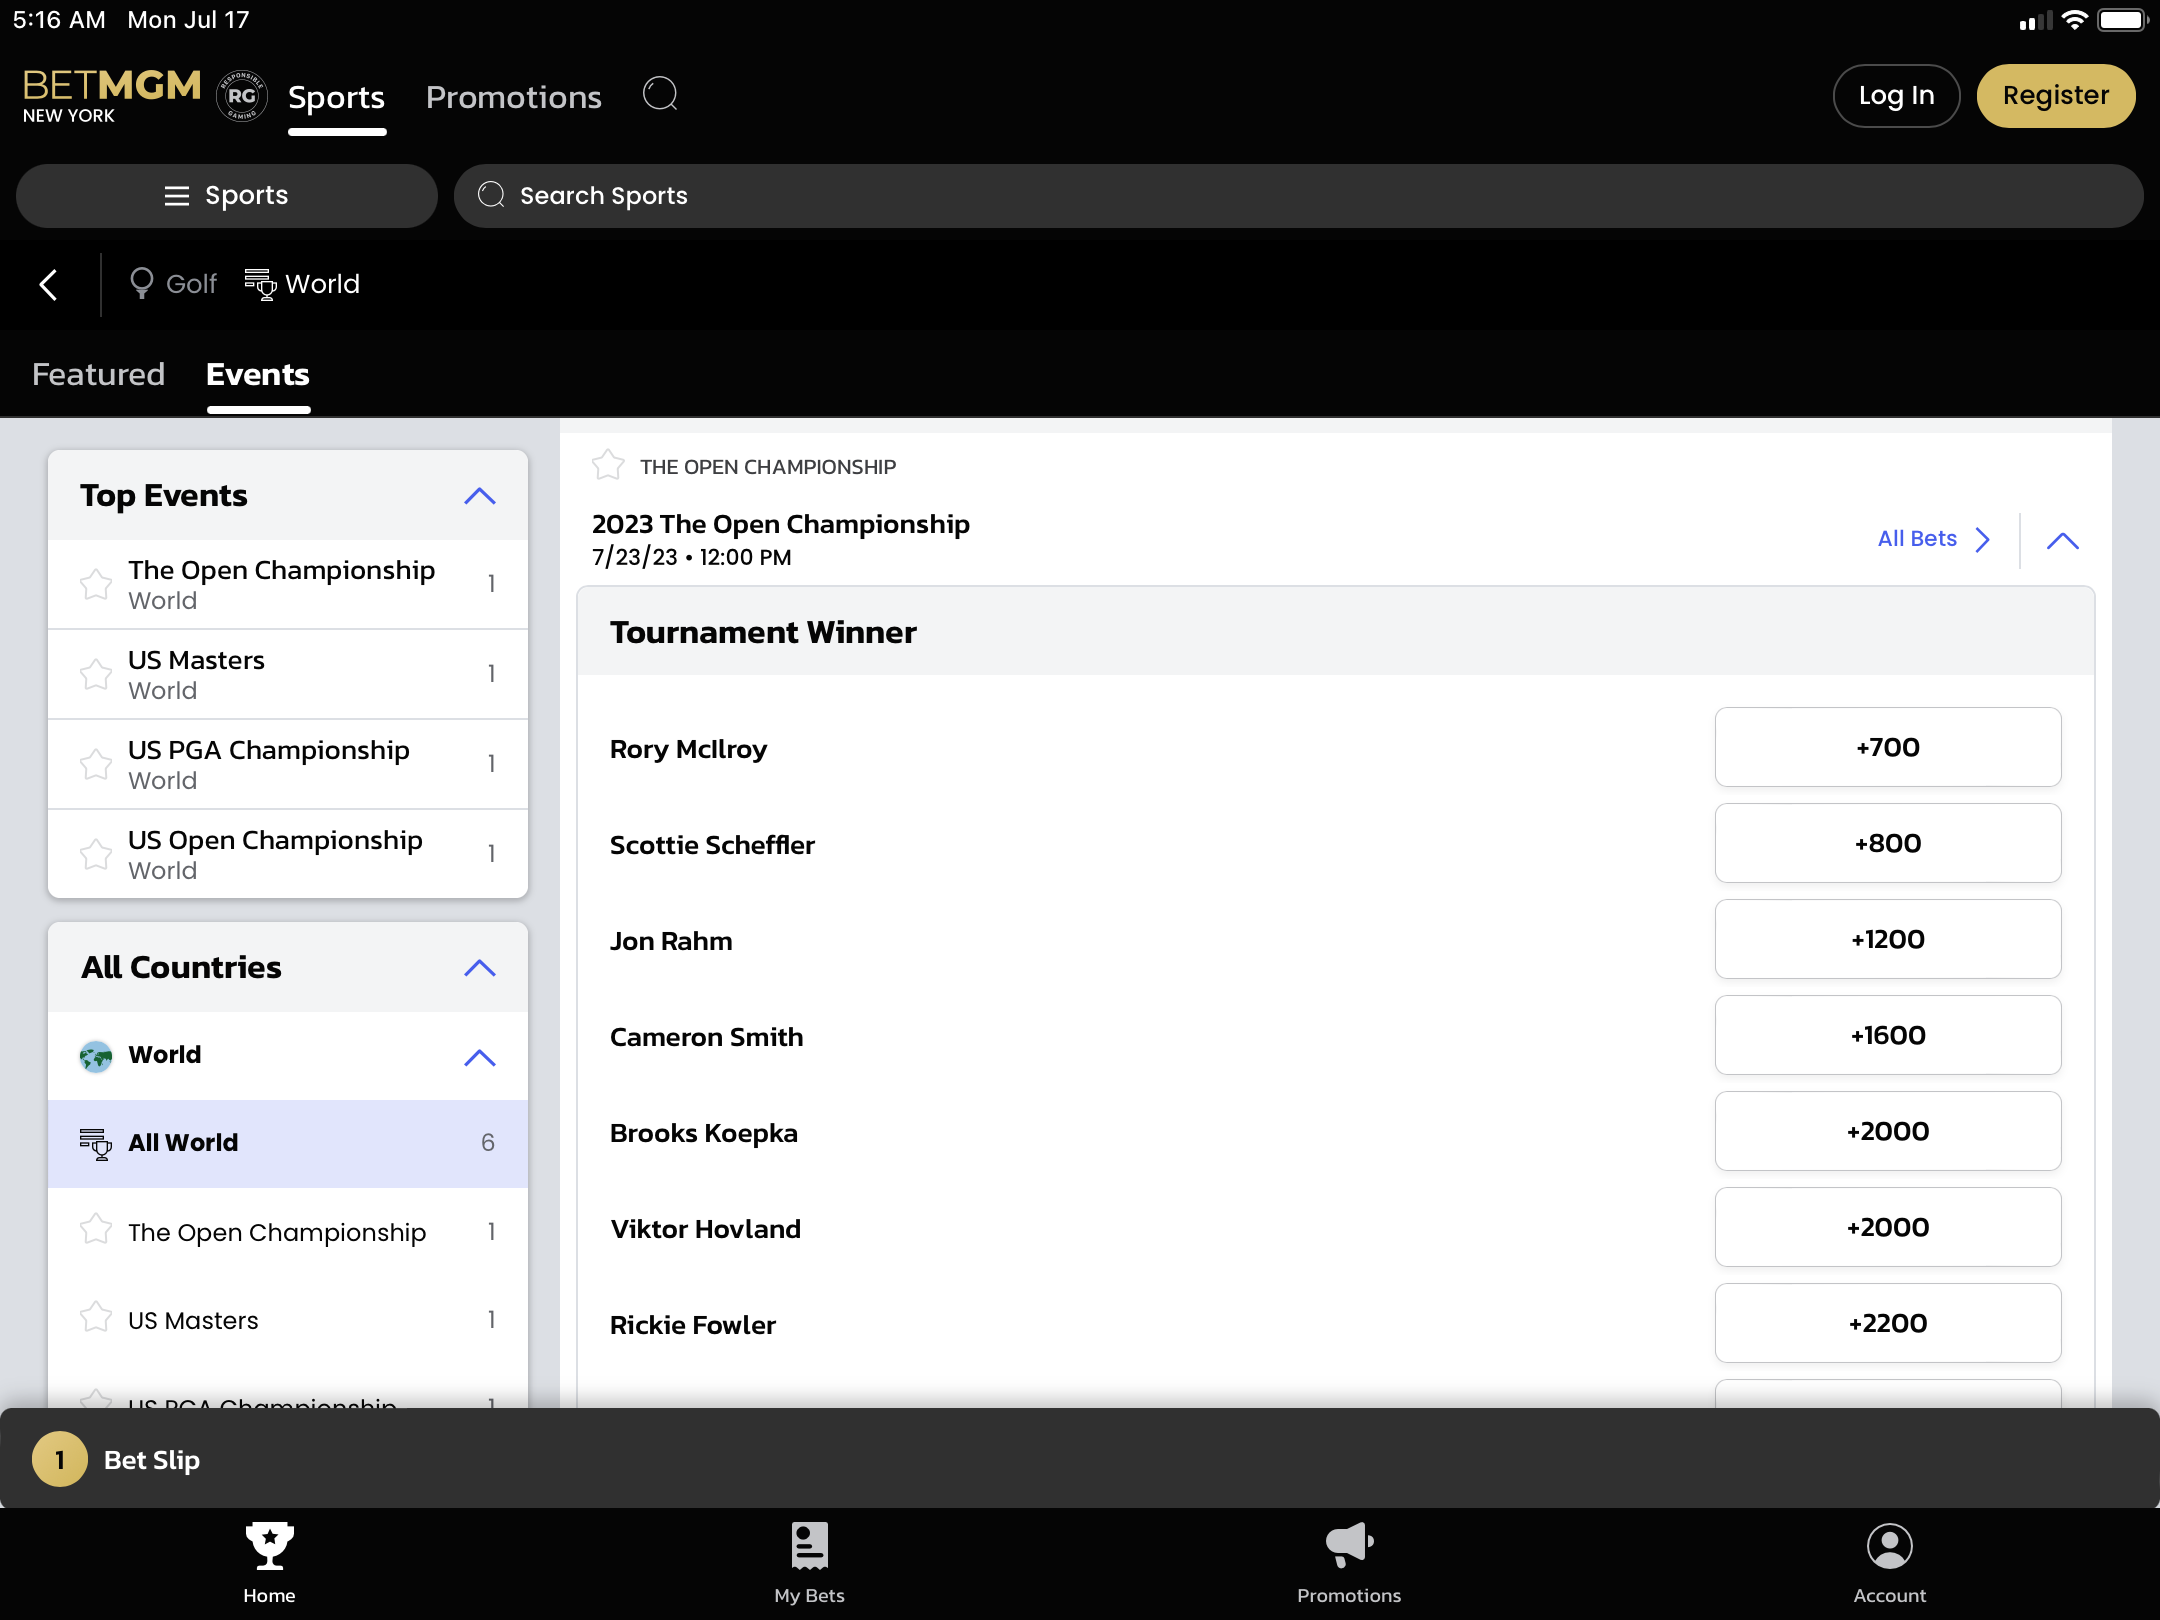Favorite The Open Championship event header star
The width and height of the screenshot is (2160, 1620).
tap(608, 466)
